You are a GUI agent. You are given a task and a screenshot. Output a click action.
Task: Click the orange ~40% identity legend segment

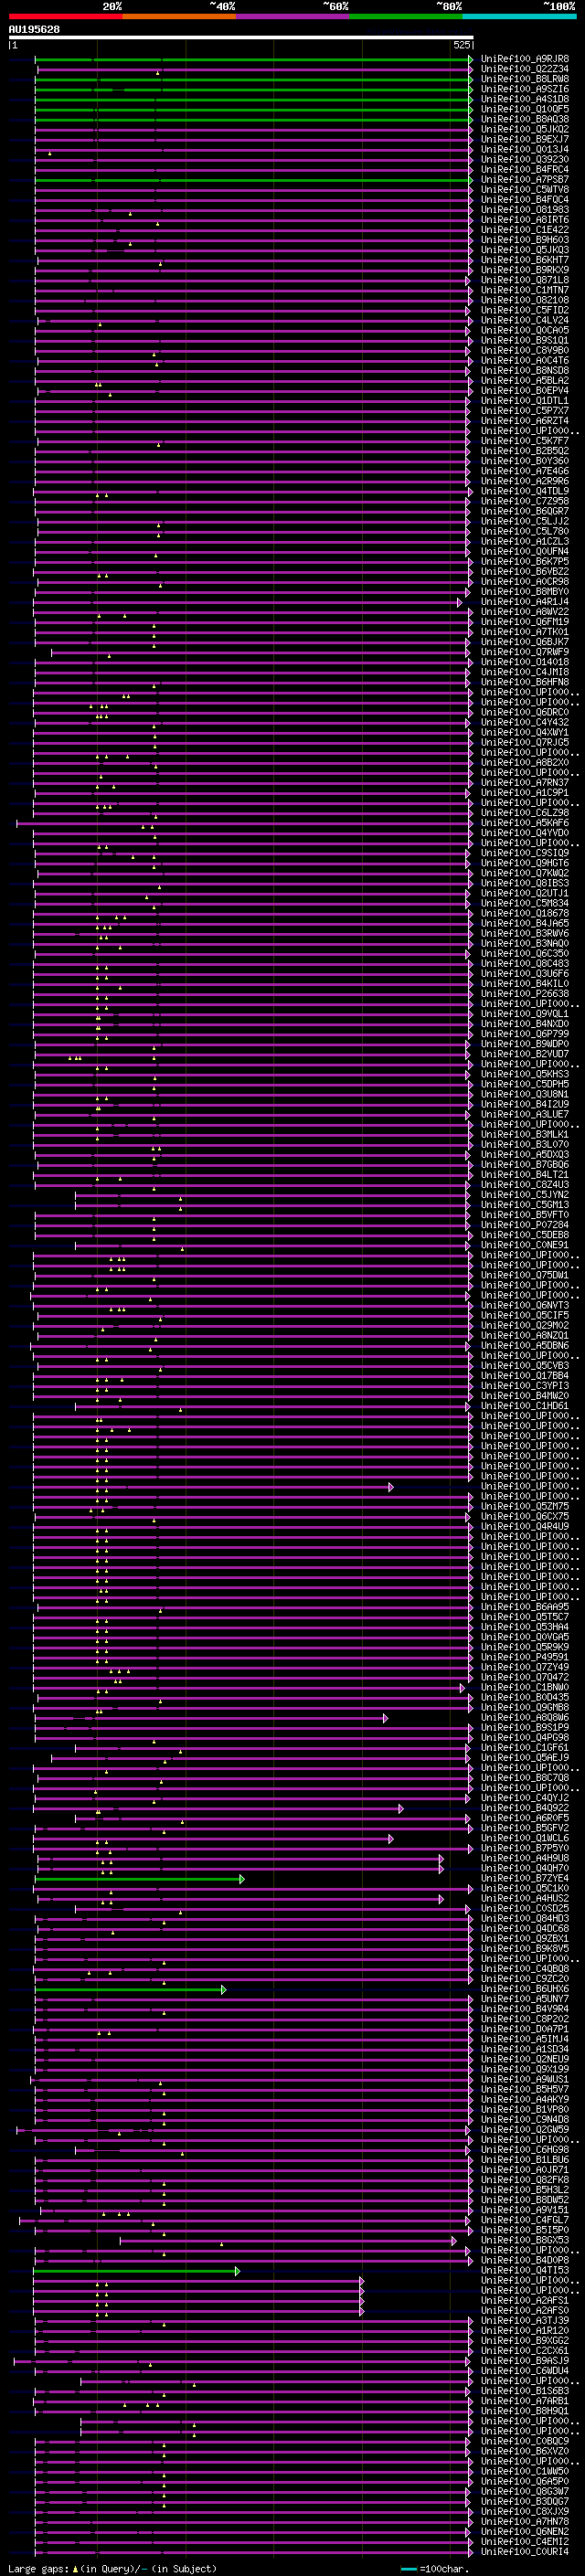179,16
